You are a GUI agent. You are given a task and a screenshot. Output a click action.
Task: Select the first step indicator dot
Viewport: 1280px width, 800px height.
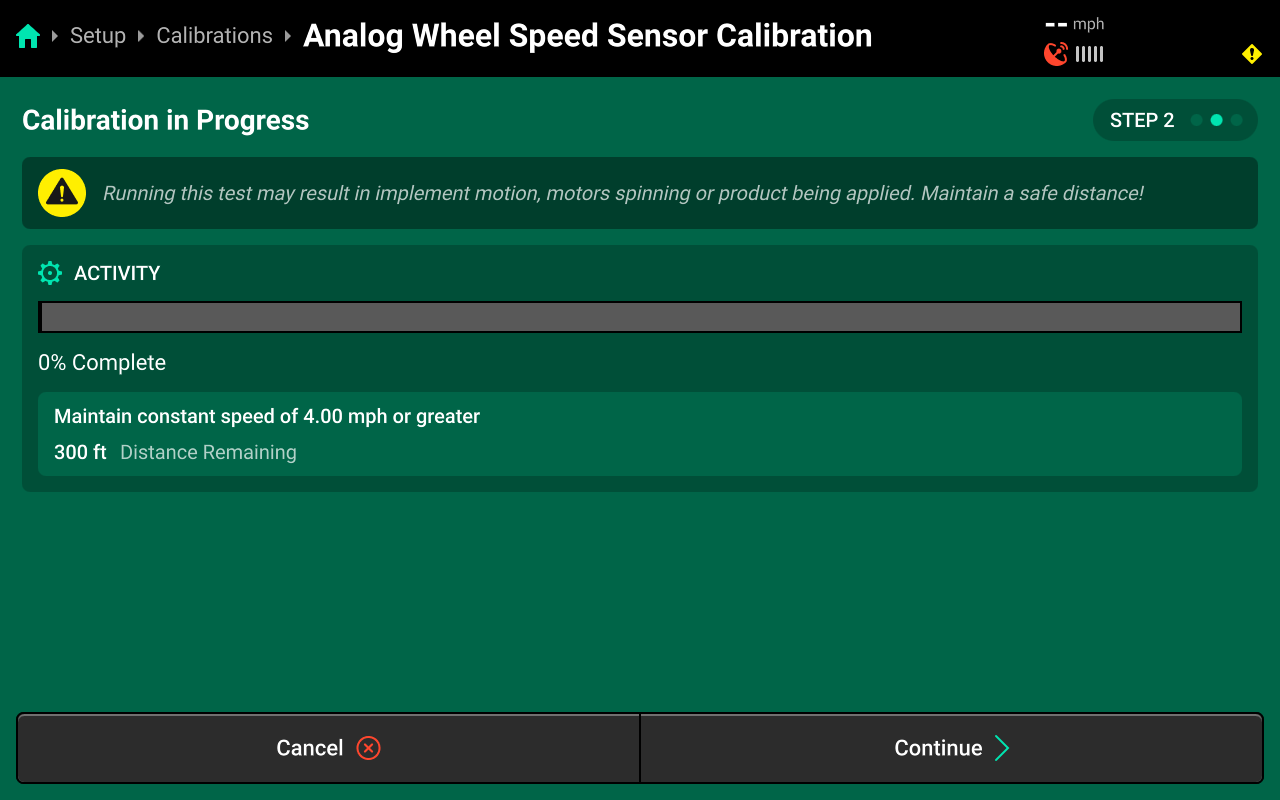pos(1196,120)
